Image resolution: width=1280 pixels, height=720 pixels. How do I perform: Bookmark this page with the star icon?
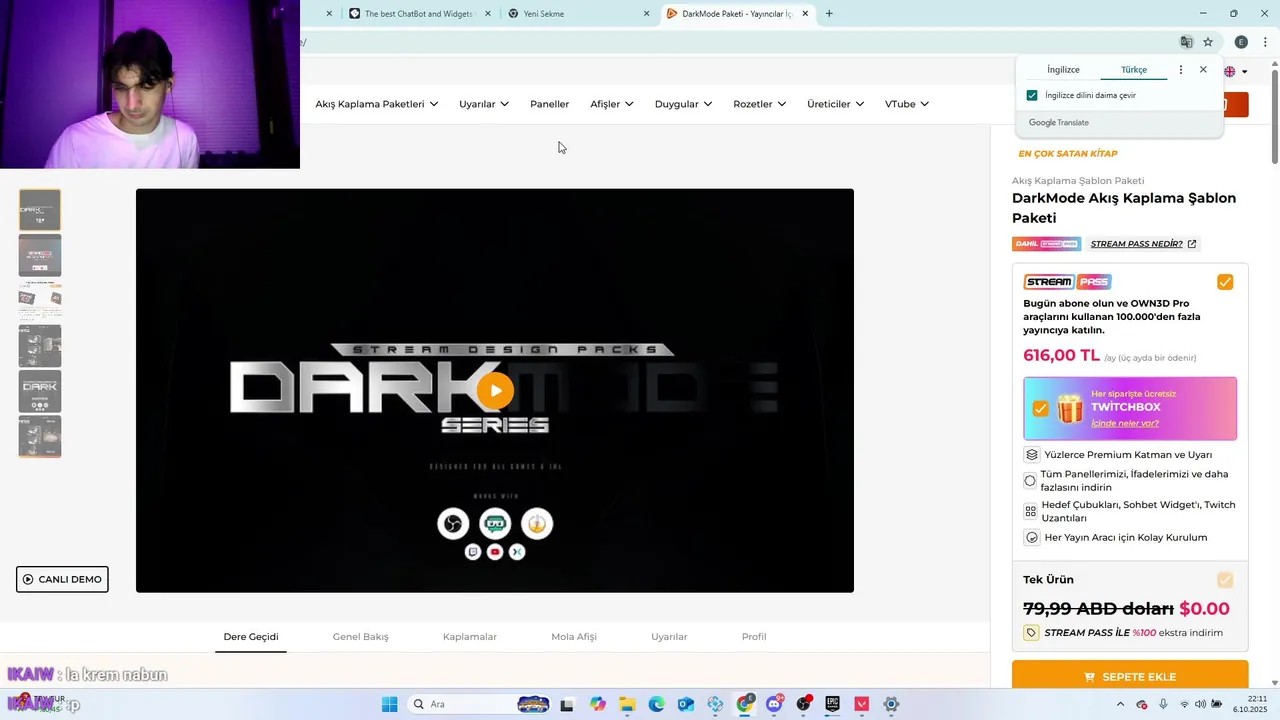point(1208,42)
